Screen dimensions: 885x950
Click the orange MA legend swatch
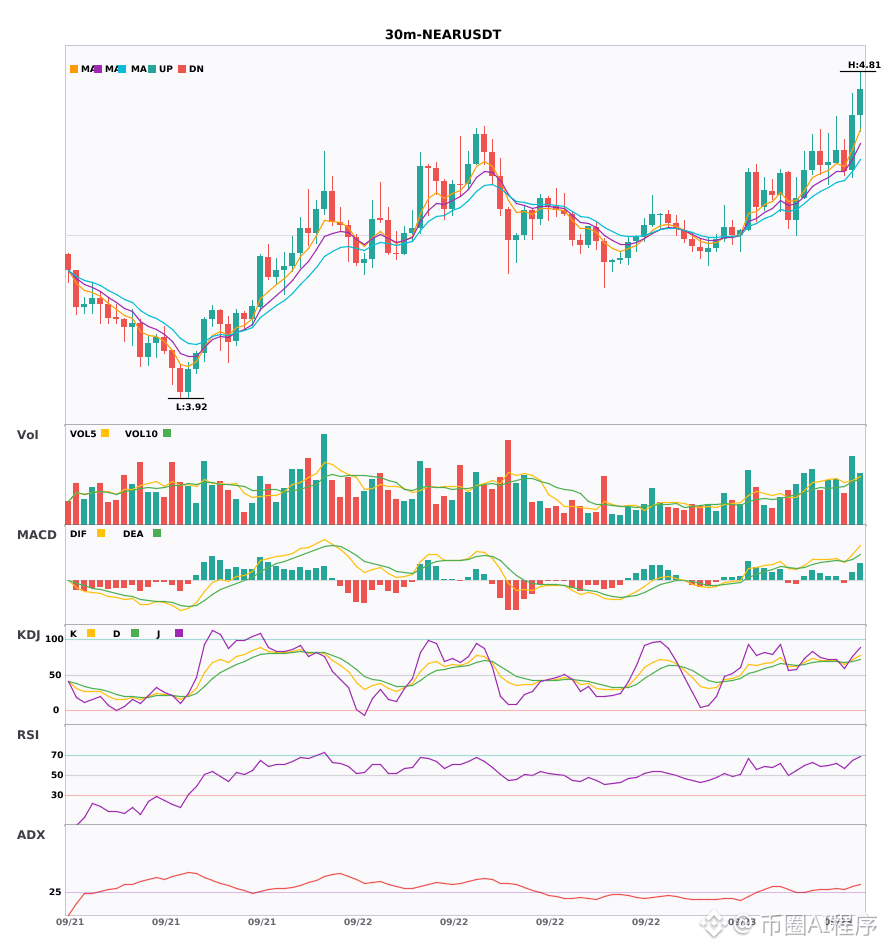click(x=74, y=69)
